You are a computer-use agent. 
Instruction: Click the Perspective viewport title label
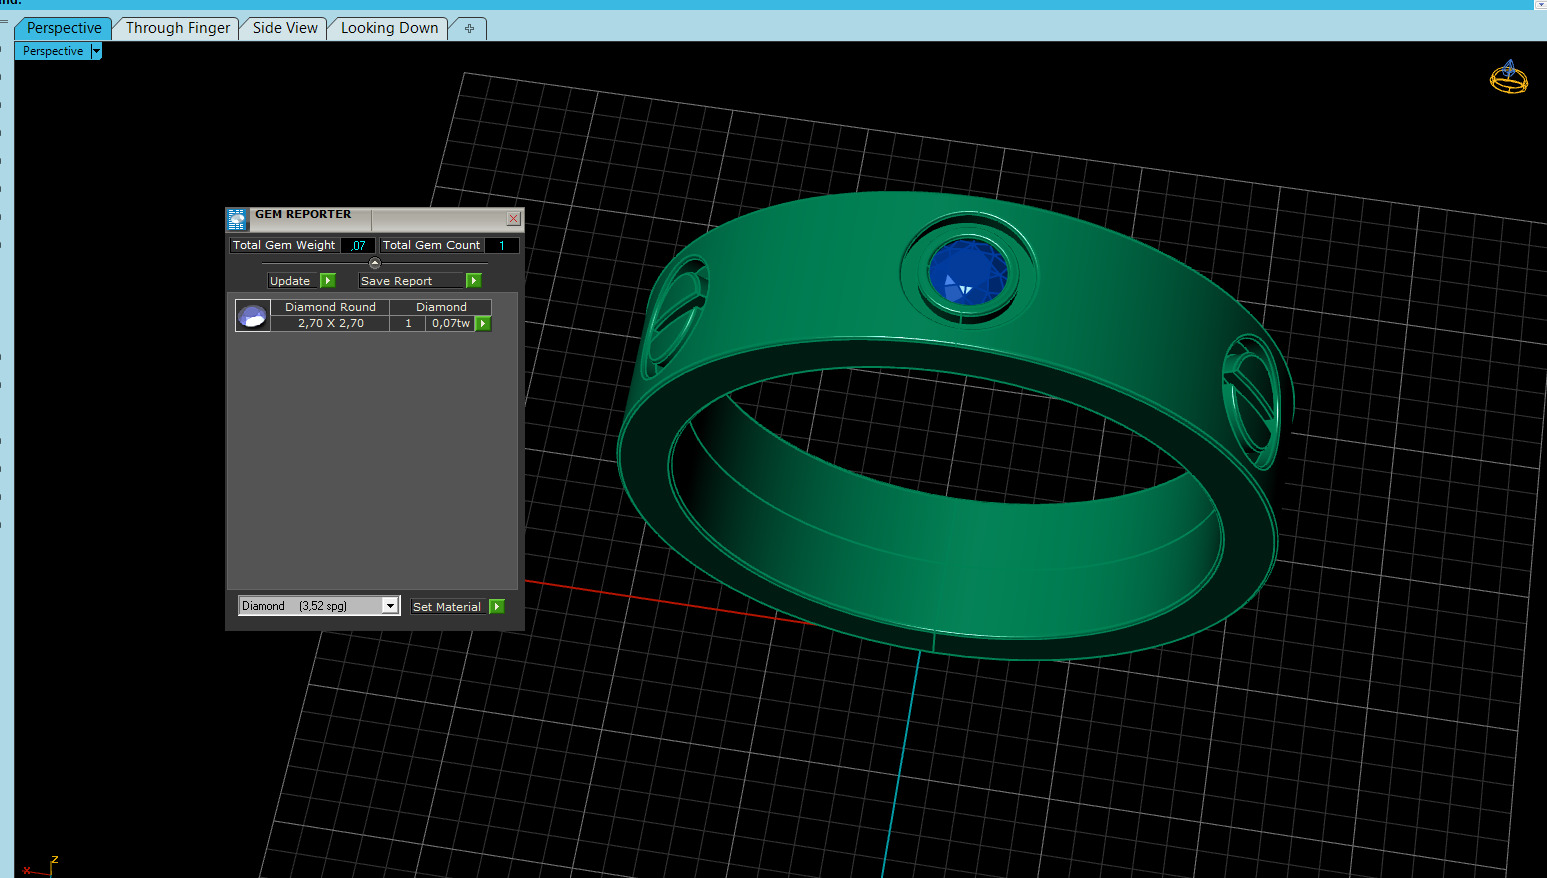53,51
